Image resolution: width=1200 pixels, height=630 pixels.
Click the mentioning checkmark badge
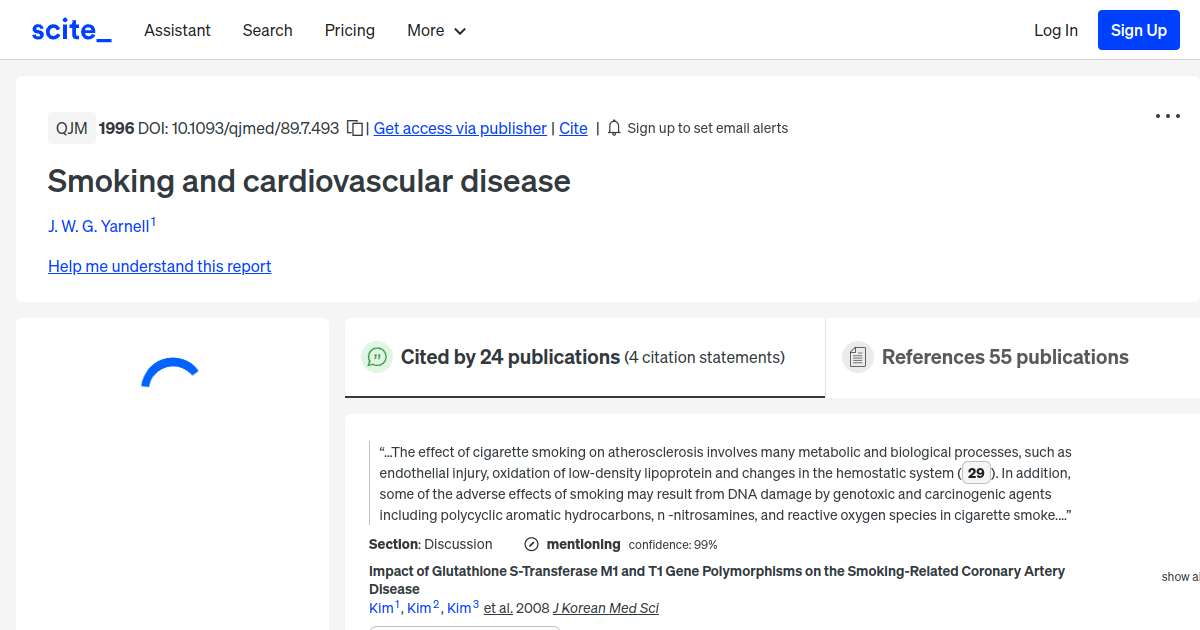point(529,544)
